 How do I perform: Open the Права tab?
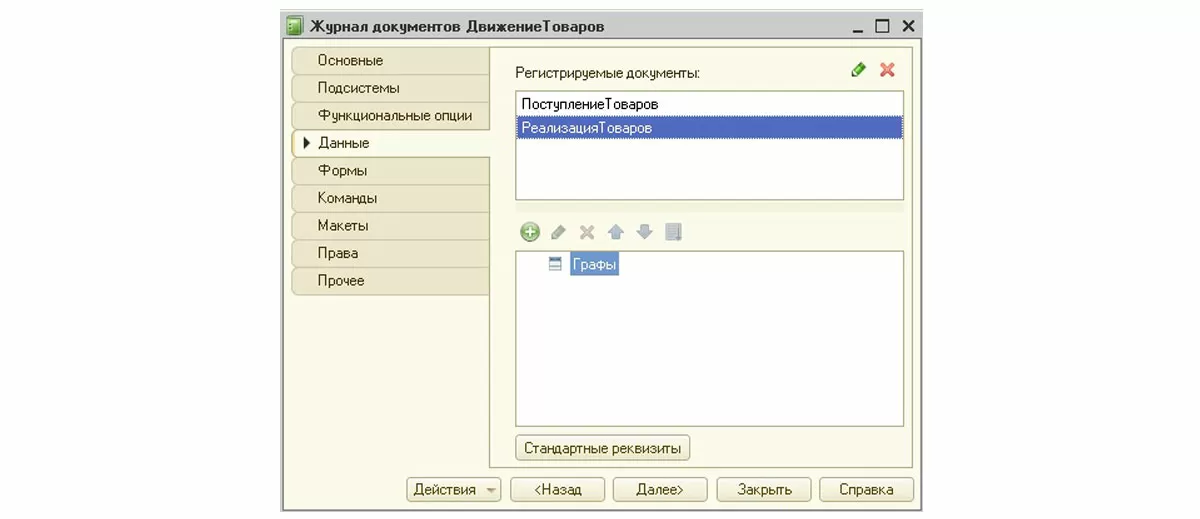click(391, 253)
